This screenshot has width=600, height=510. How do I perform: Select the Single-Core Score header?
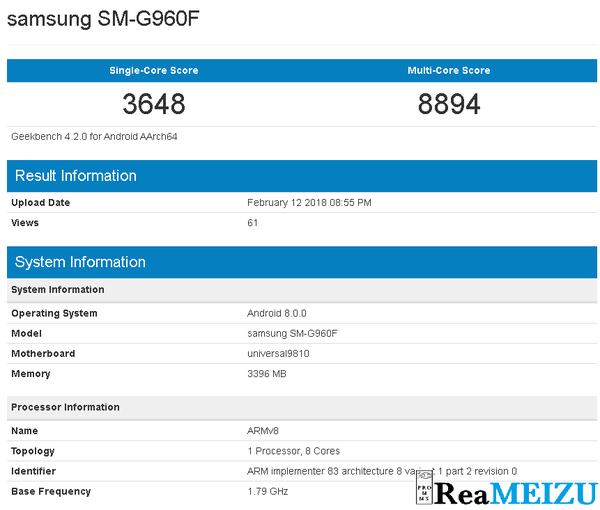154,70
